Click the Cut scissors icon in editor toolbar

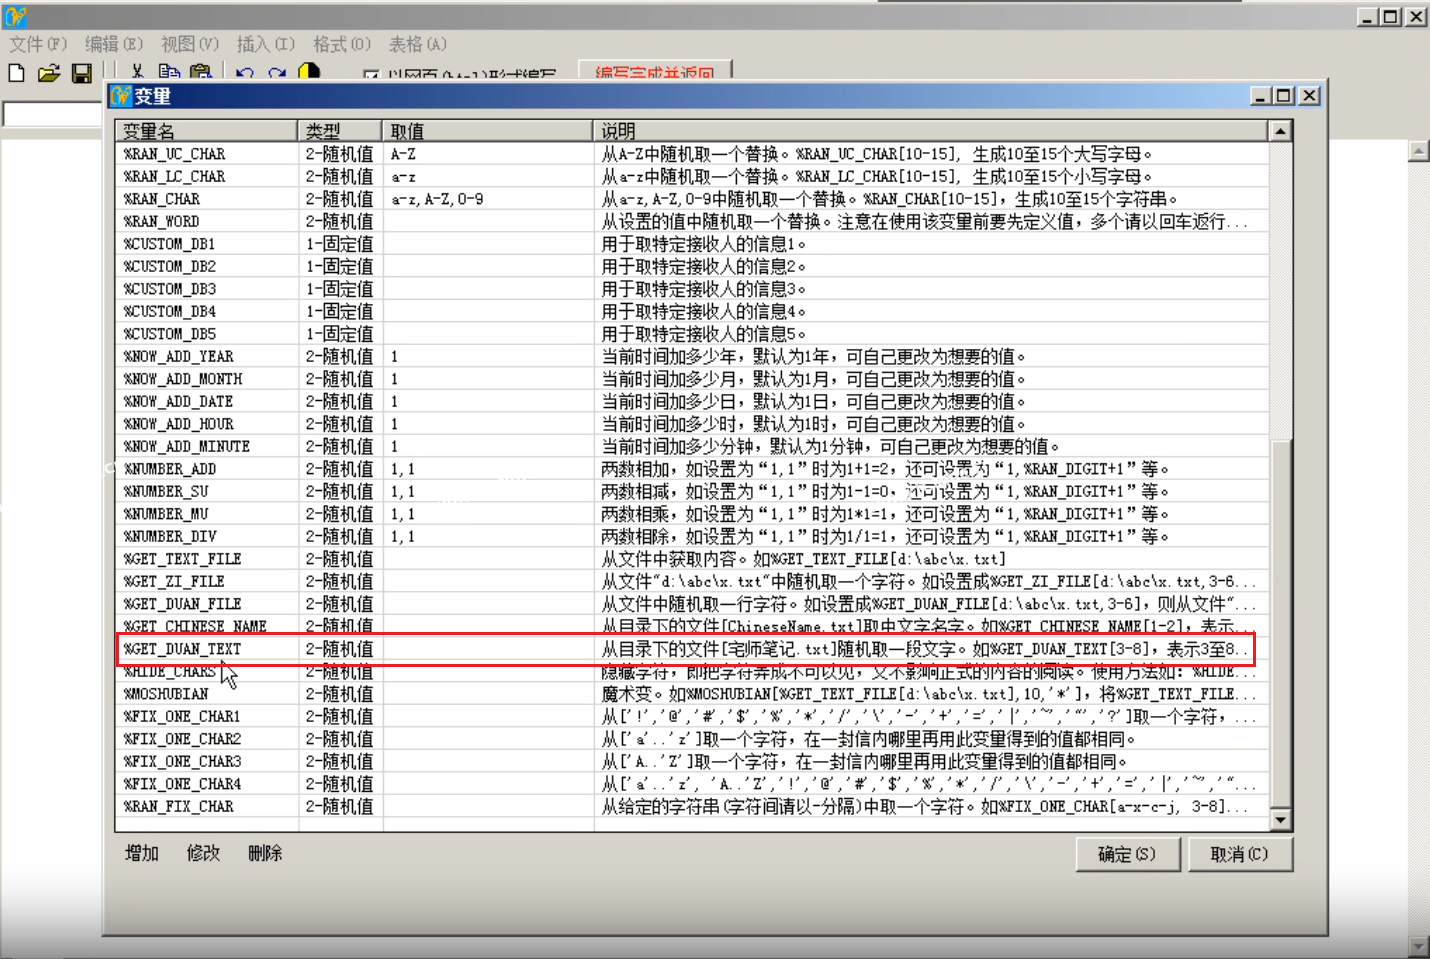pyautogui.click(x=137, y=71)
